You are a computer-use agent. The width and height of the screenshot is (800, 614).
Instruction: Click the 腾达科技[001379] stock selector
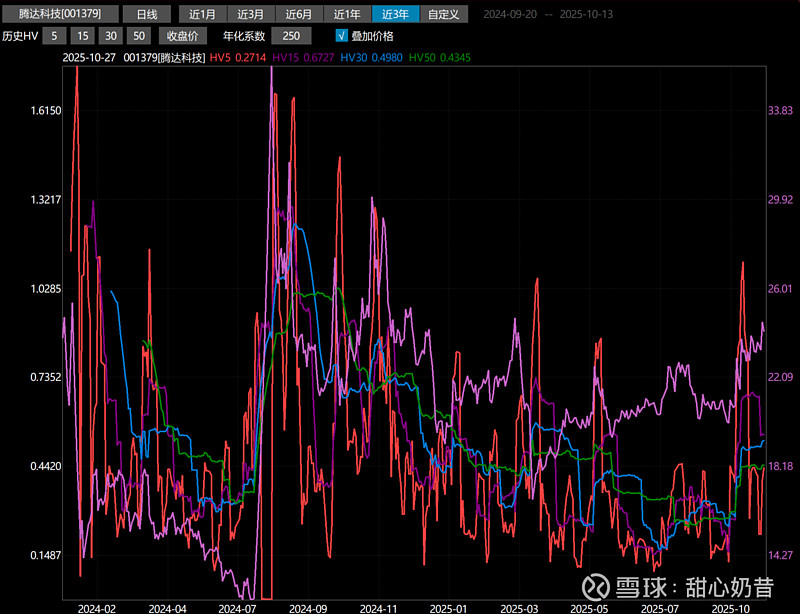[x=60, y=14]
